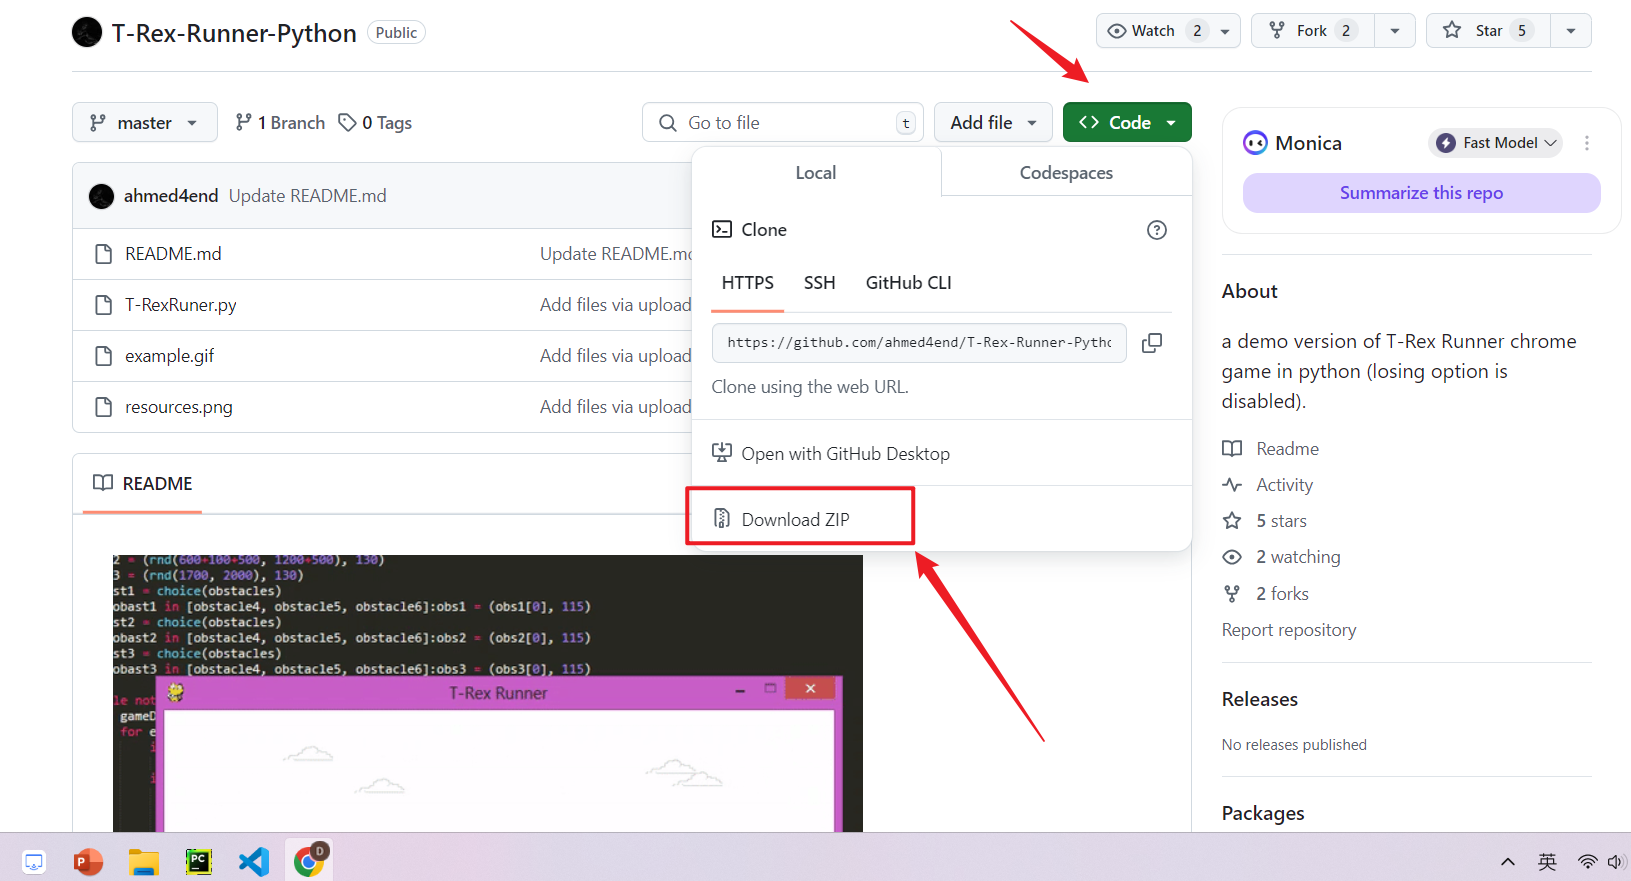Select the GitHub CLI clone tab
1631x881 pixels.
[x=909, y=283]
